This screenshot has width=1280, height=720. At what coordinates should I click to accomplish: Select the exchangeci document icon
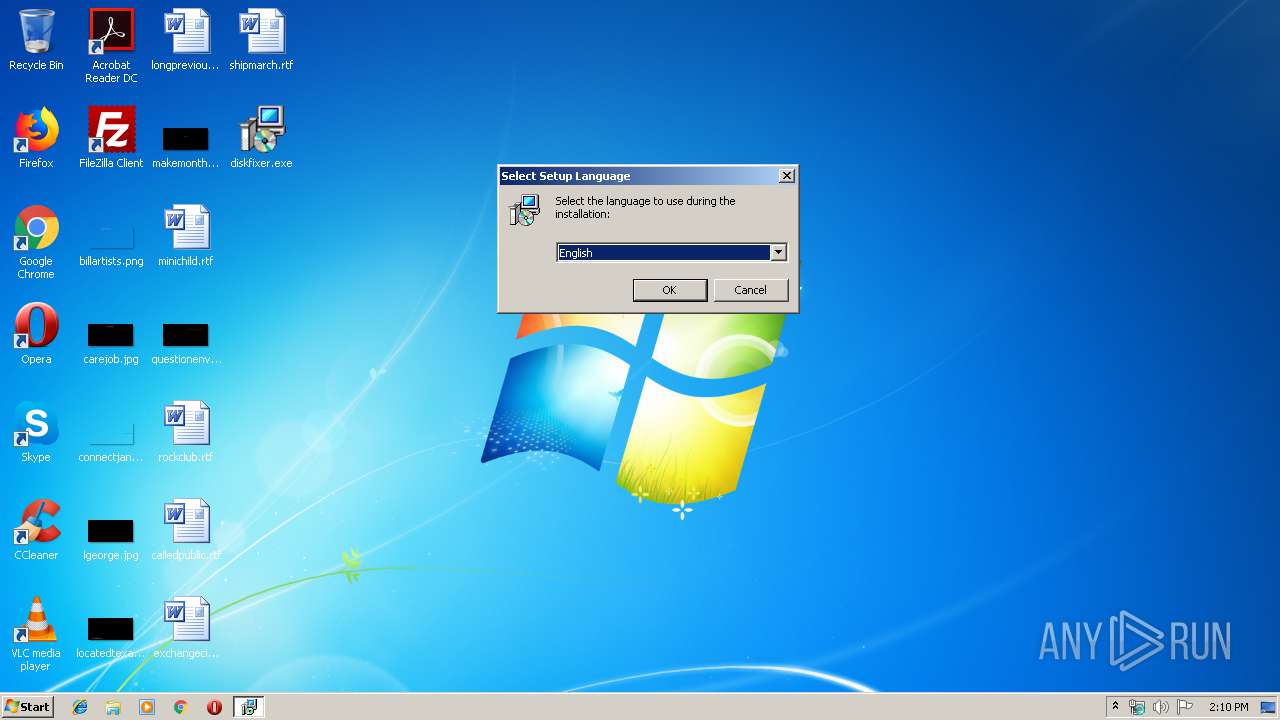coord(186,628)
